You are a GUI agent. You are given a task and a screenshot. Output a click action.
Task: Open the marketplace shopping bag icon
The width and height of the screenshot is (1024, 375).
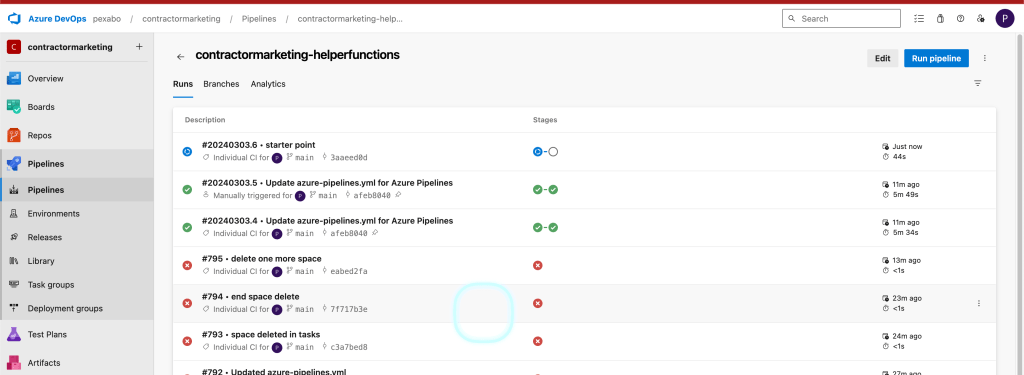click(x=940, y=19)
